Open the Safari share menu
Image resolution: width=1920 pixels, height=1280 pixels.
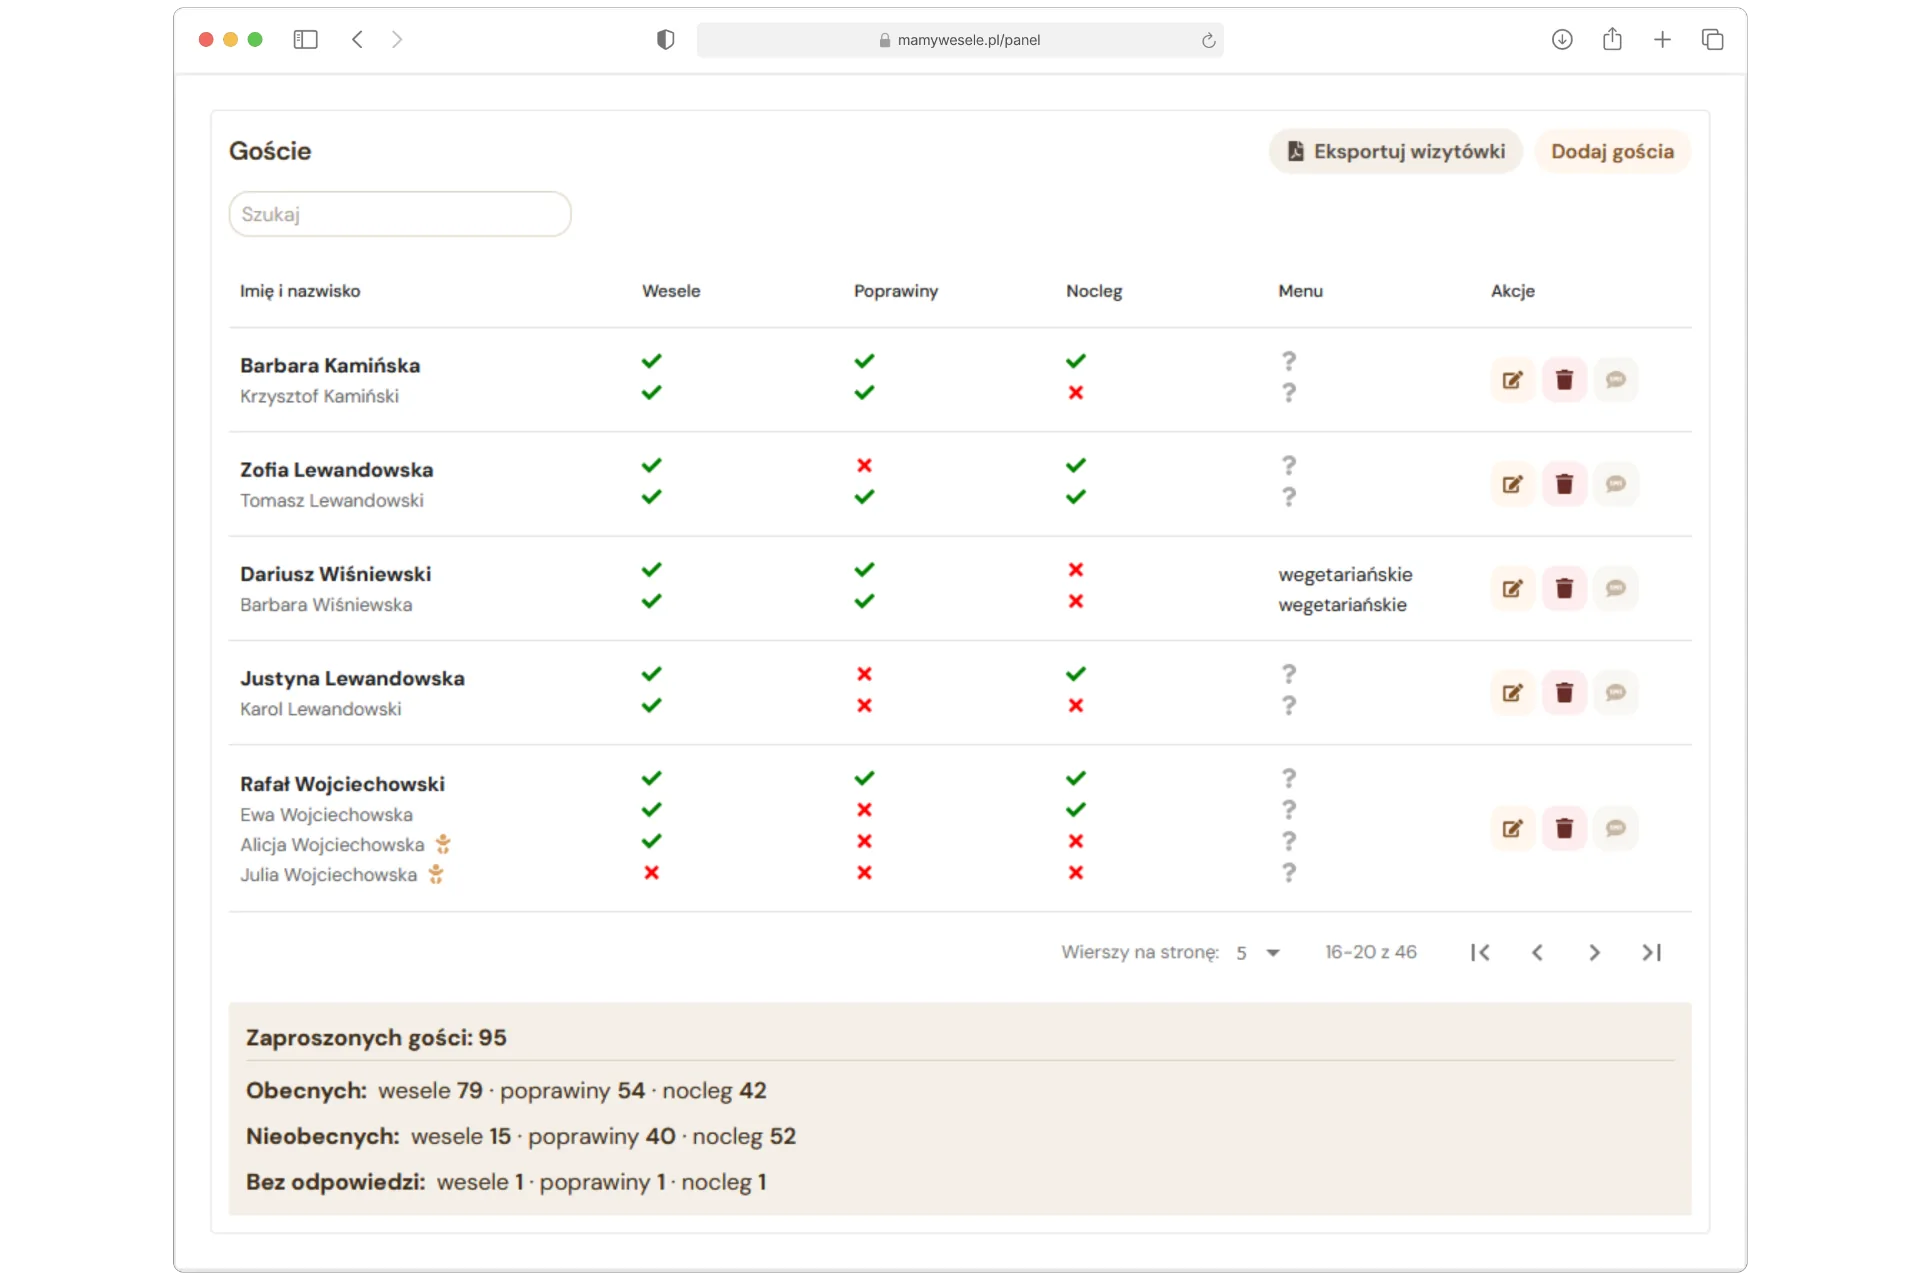1612,39
